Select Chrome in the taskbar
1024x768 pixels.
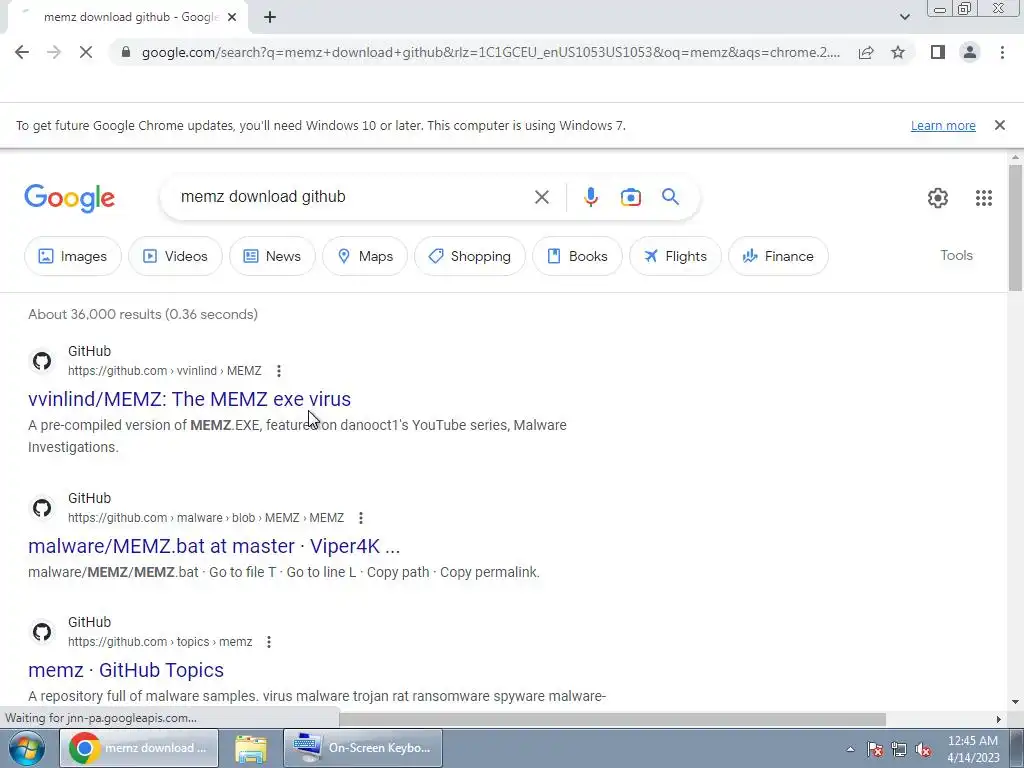138,748
